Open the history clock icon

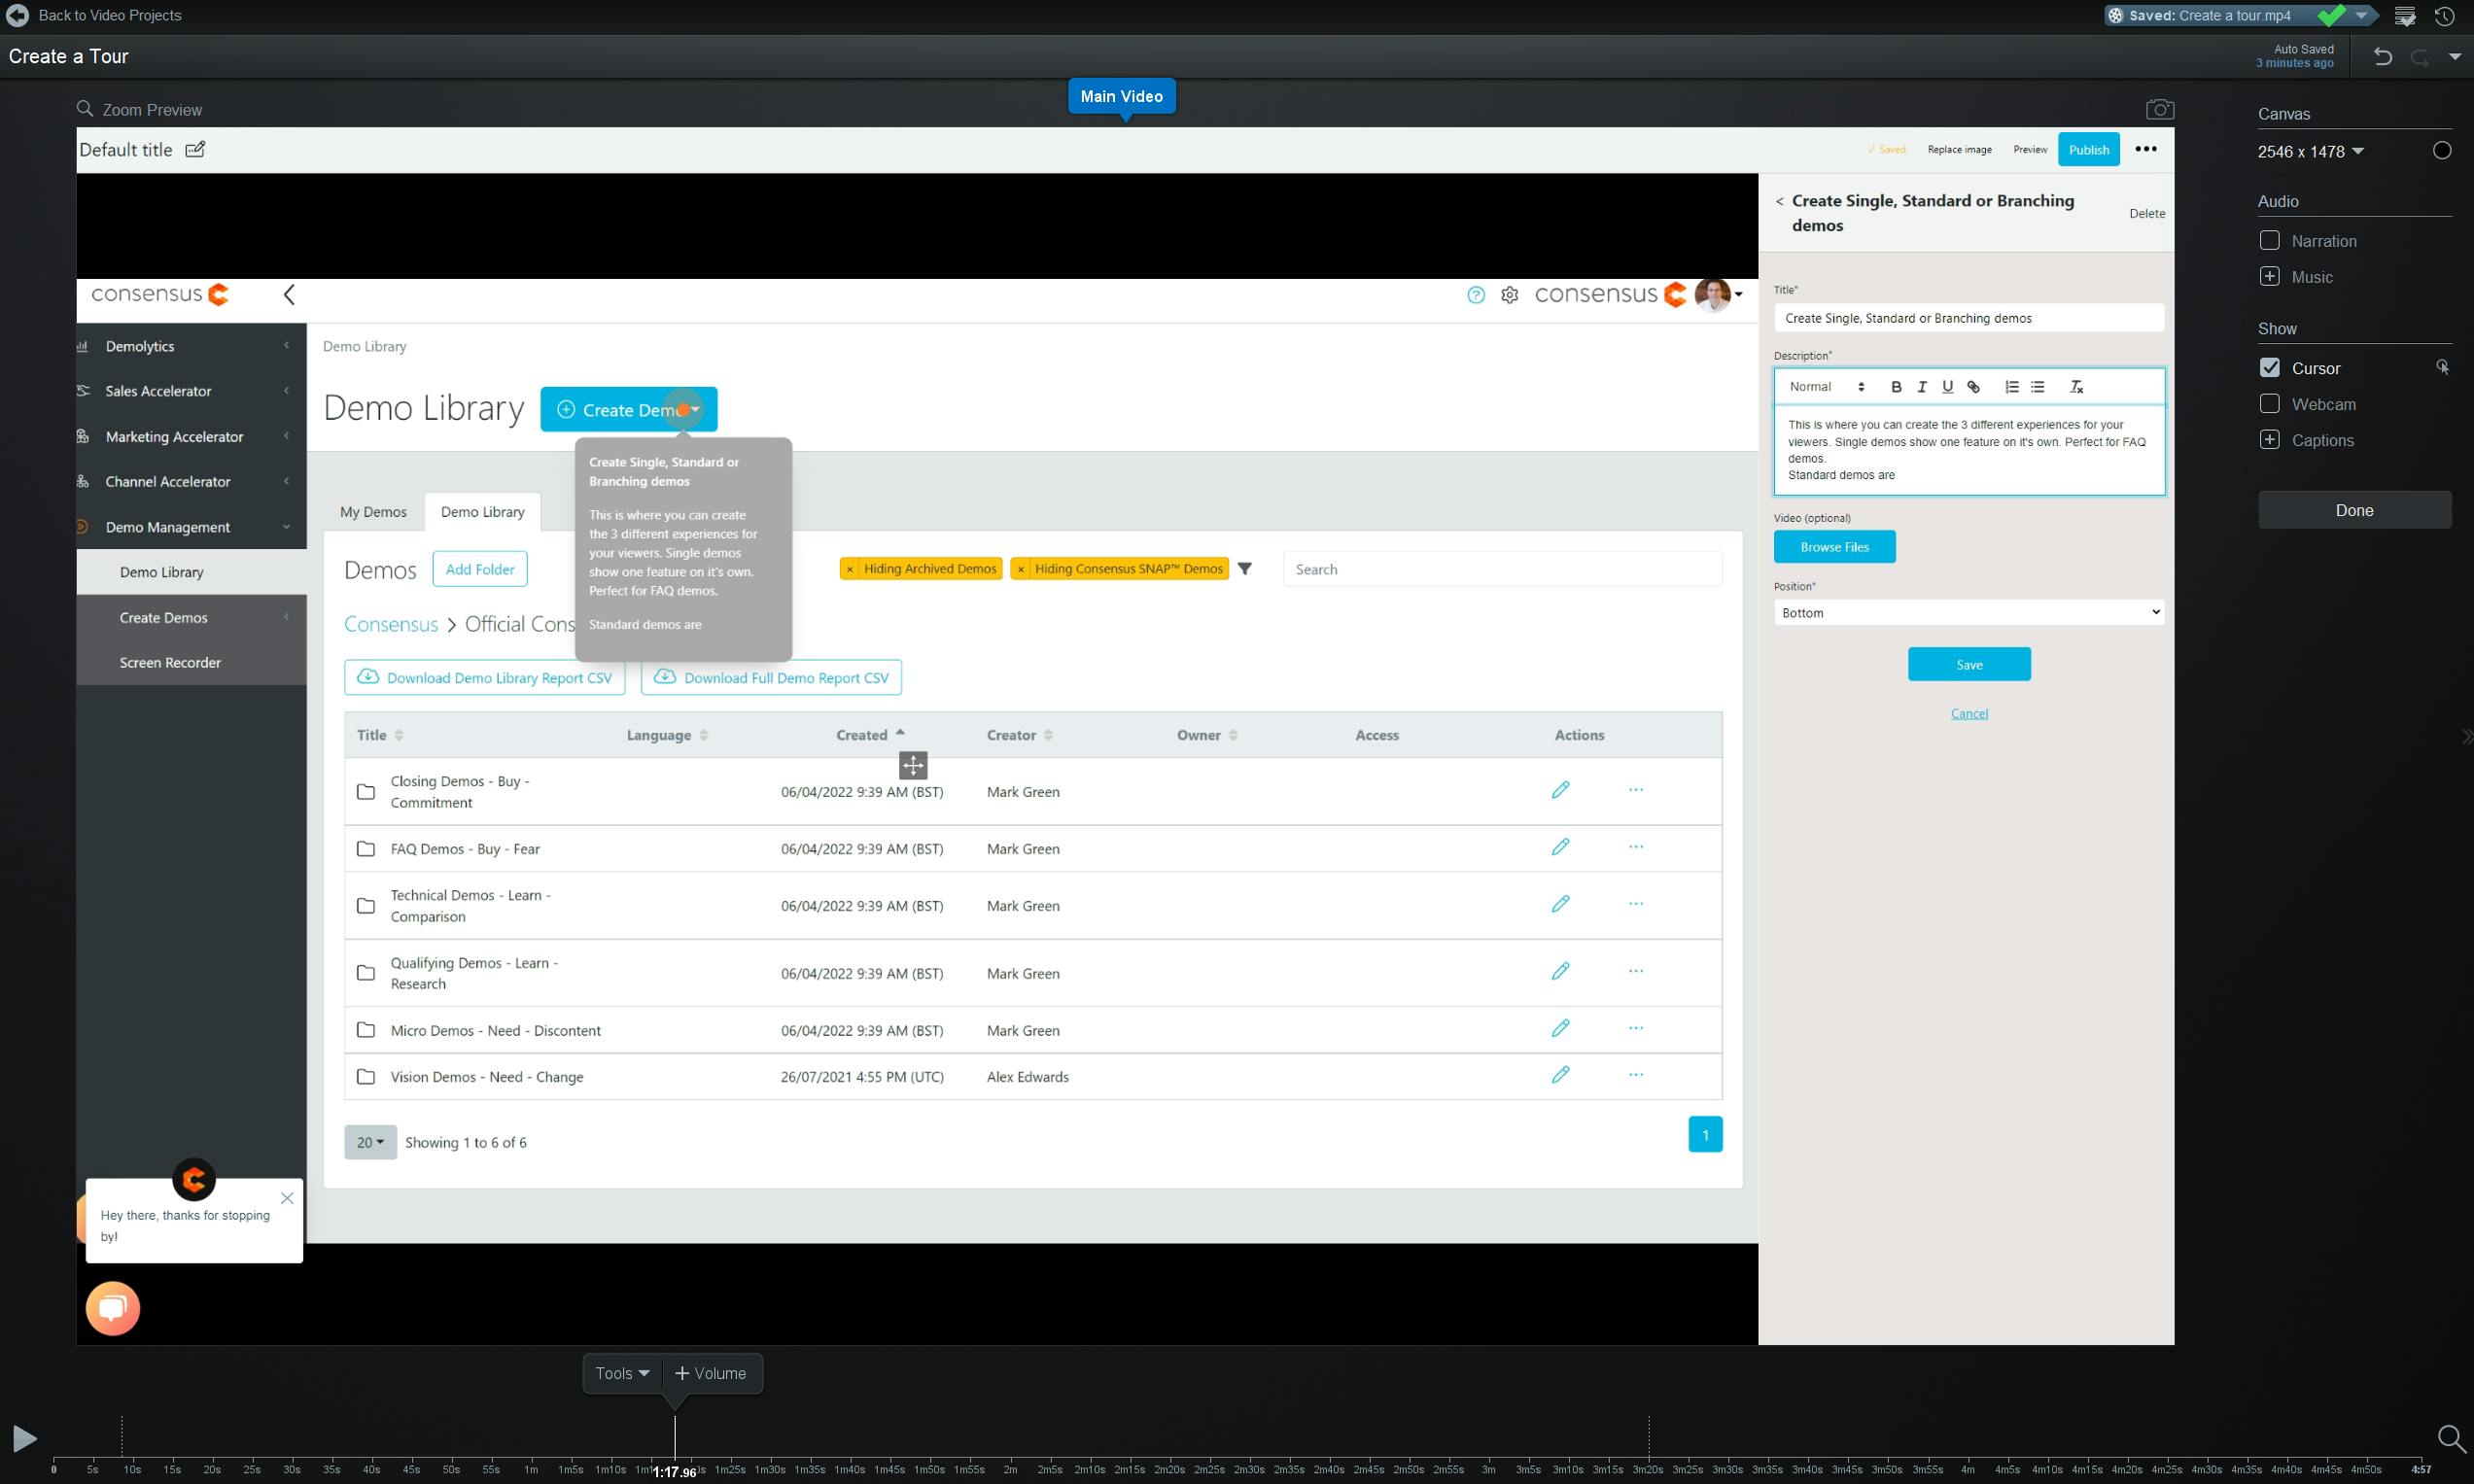pos(2444,16)
